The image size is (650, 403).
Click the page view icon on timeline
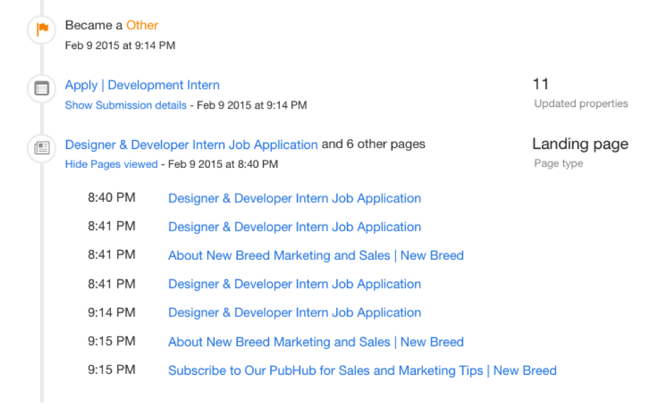(42, 148)
